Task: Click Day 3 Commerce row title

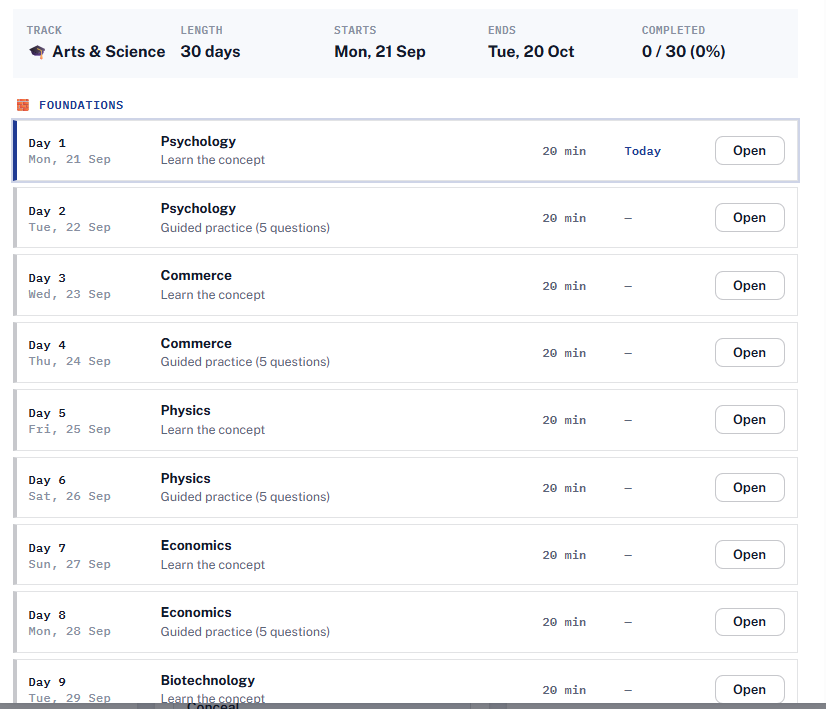Action: 196,275
